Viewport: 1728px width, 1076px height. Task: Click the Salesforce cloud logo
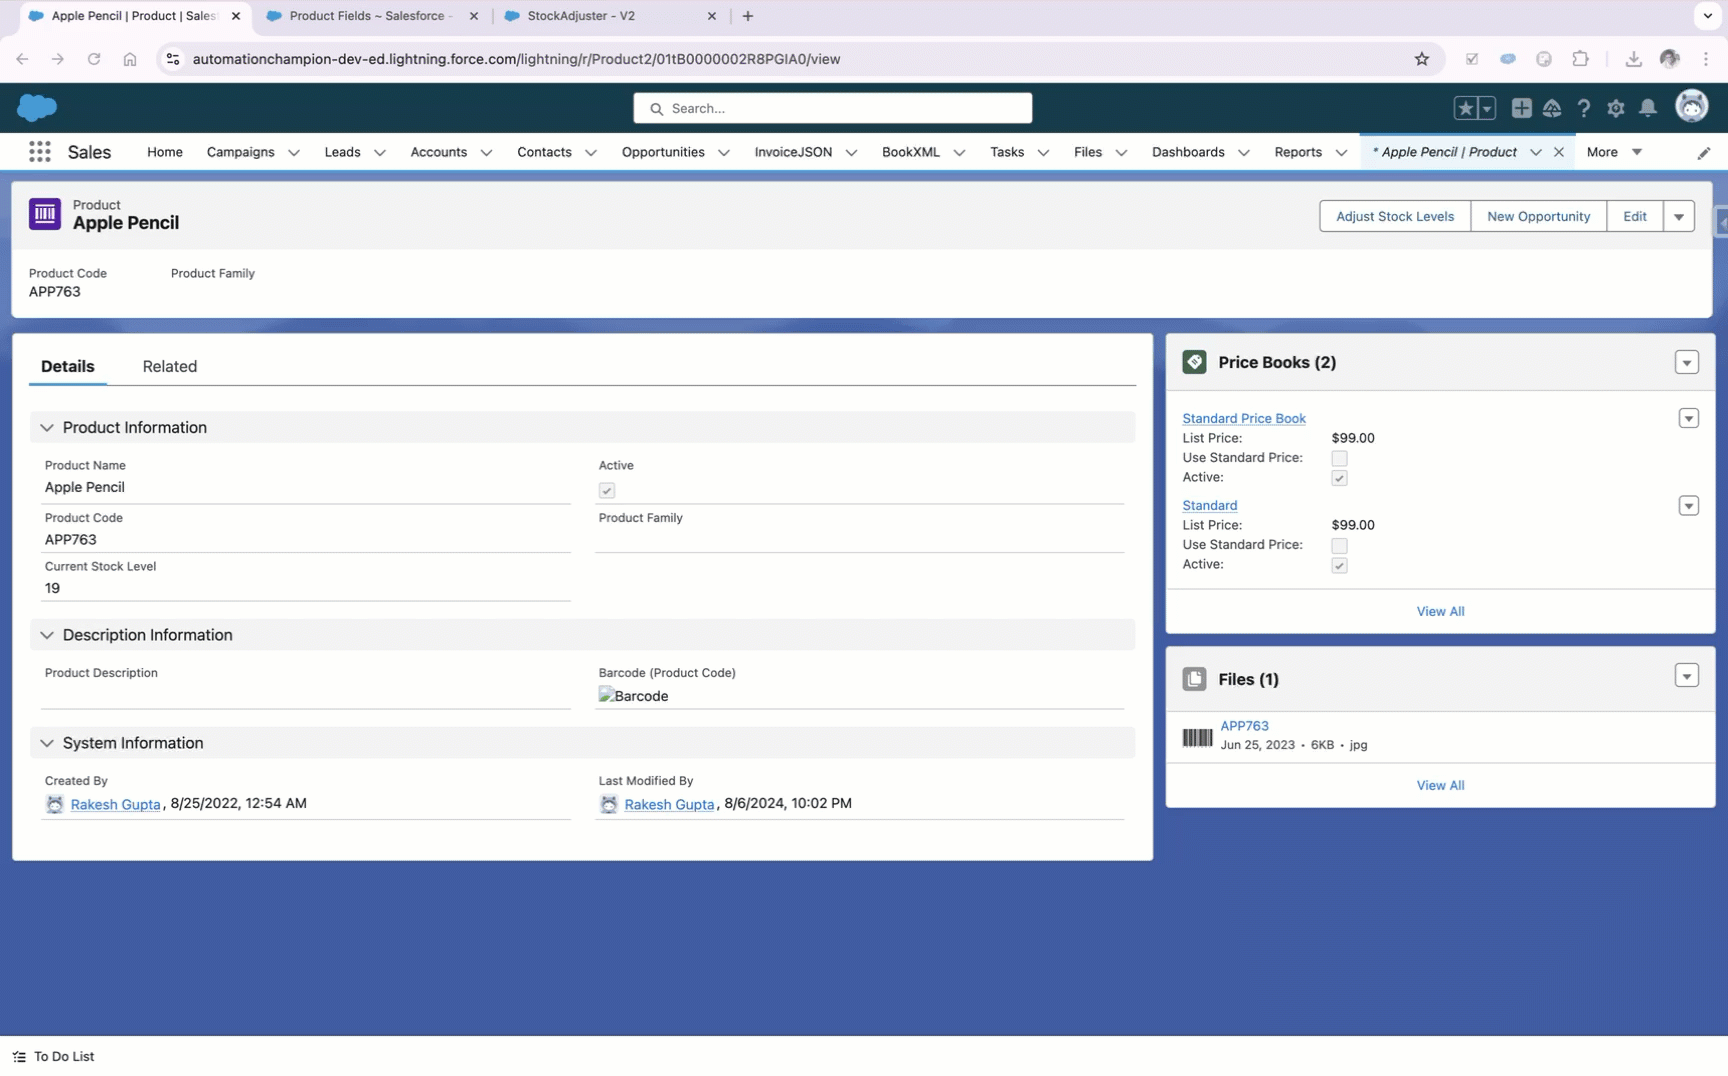coord(37,107)
